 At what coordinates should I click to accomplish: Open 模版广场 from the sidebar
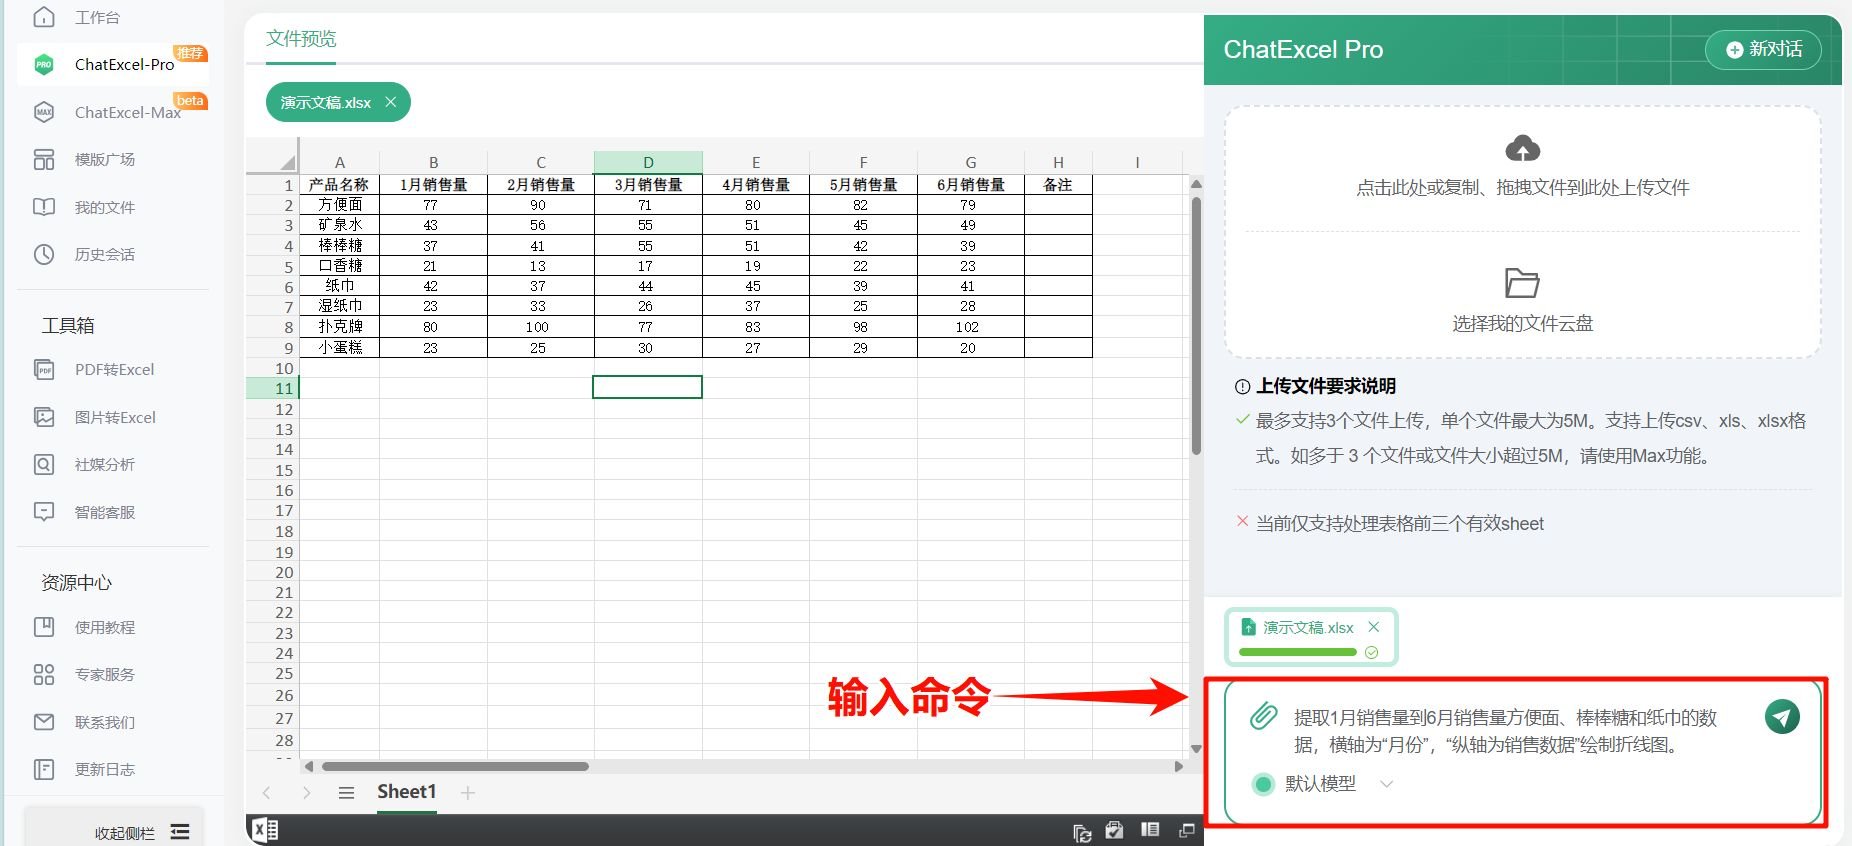[104, 160]
